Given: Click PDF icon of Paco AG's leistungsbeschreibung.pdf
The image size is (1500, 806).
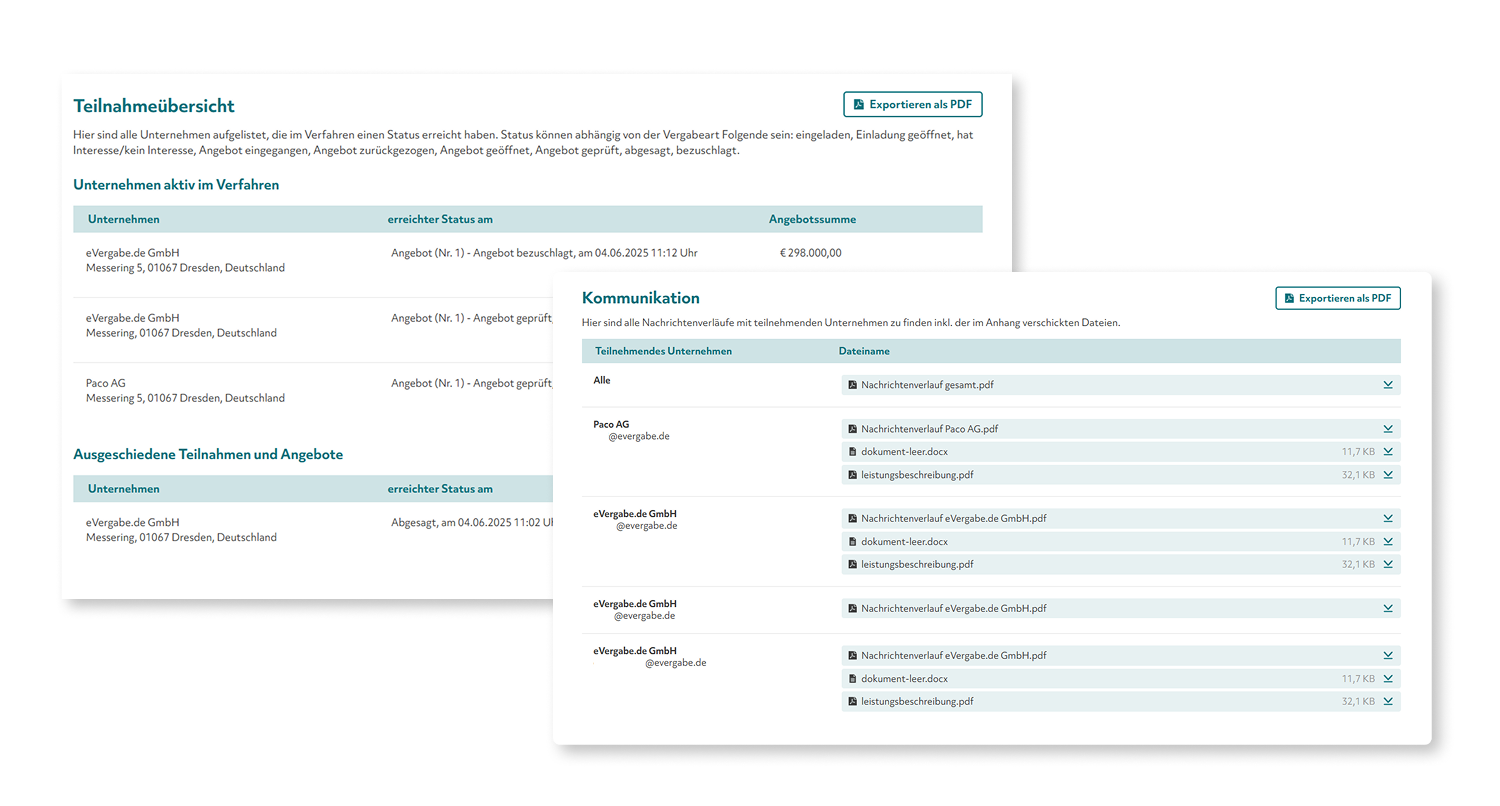Looking at the screenshot, I should pyautogui.click(x=853, y=475).
